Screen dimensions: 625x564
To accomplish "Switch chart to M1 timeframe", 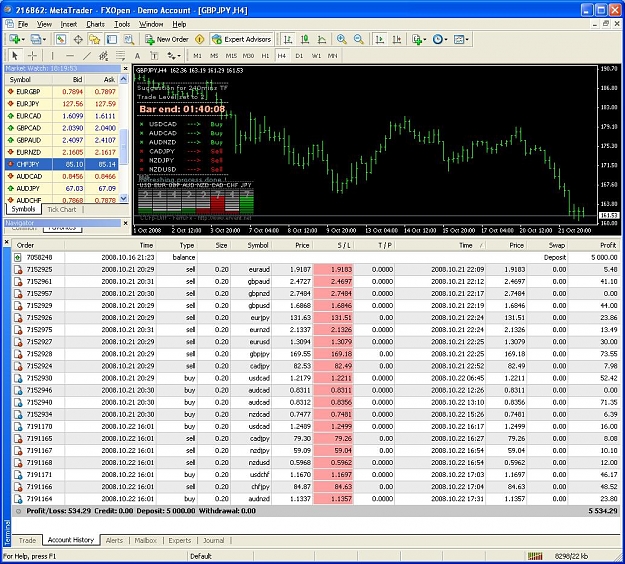I will [x=197, y=56].
